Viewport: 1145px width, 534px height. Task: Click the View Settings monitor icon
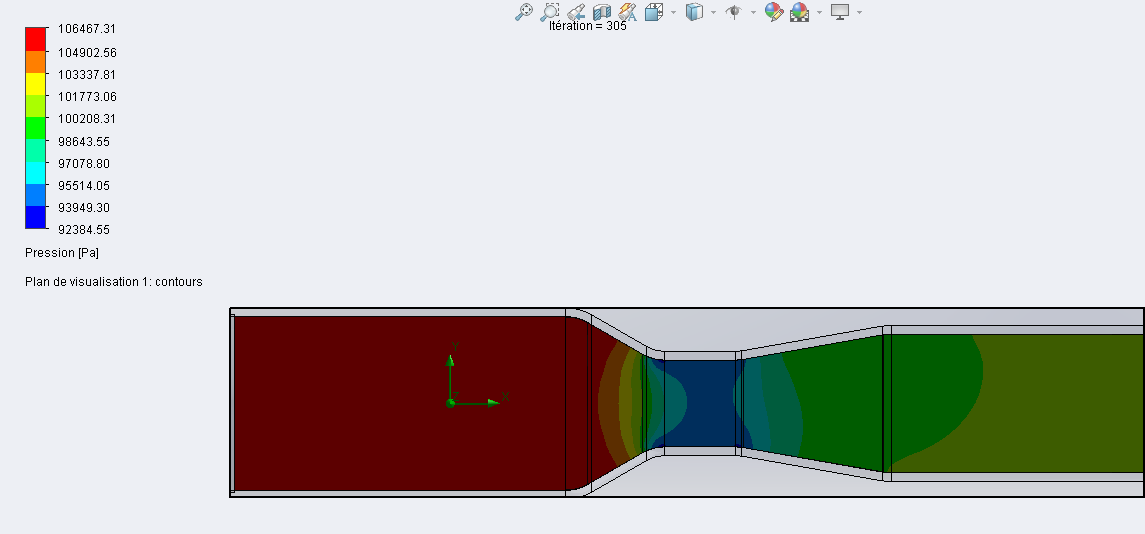pos(840,12)
